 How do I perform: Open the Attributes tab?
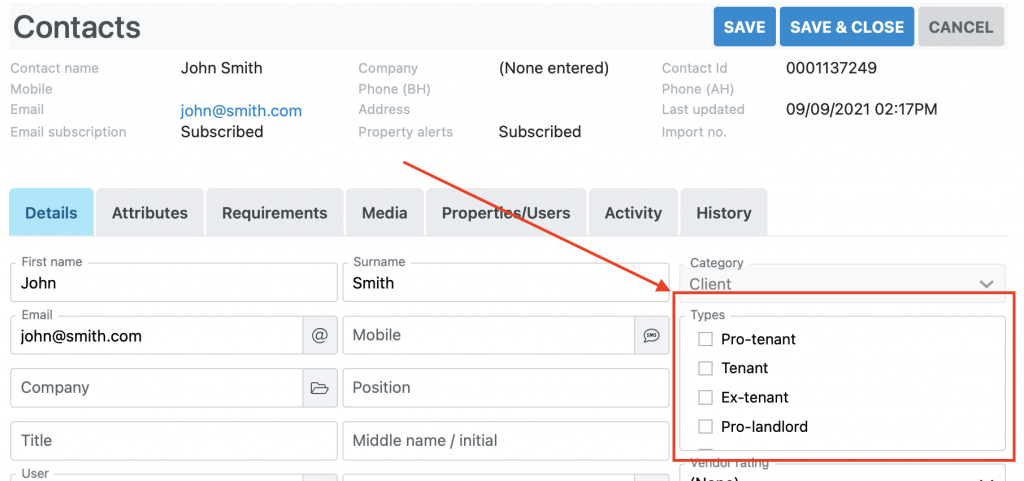[x=150, y=213]
